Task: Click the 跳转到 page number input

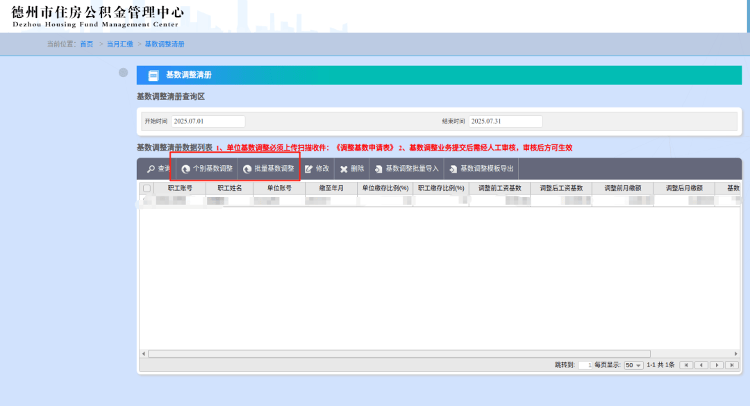Action: (x=583, y=365)
